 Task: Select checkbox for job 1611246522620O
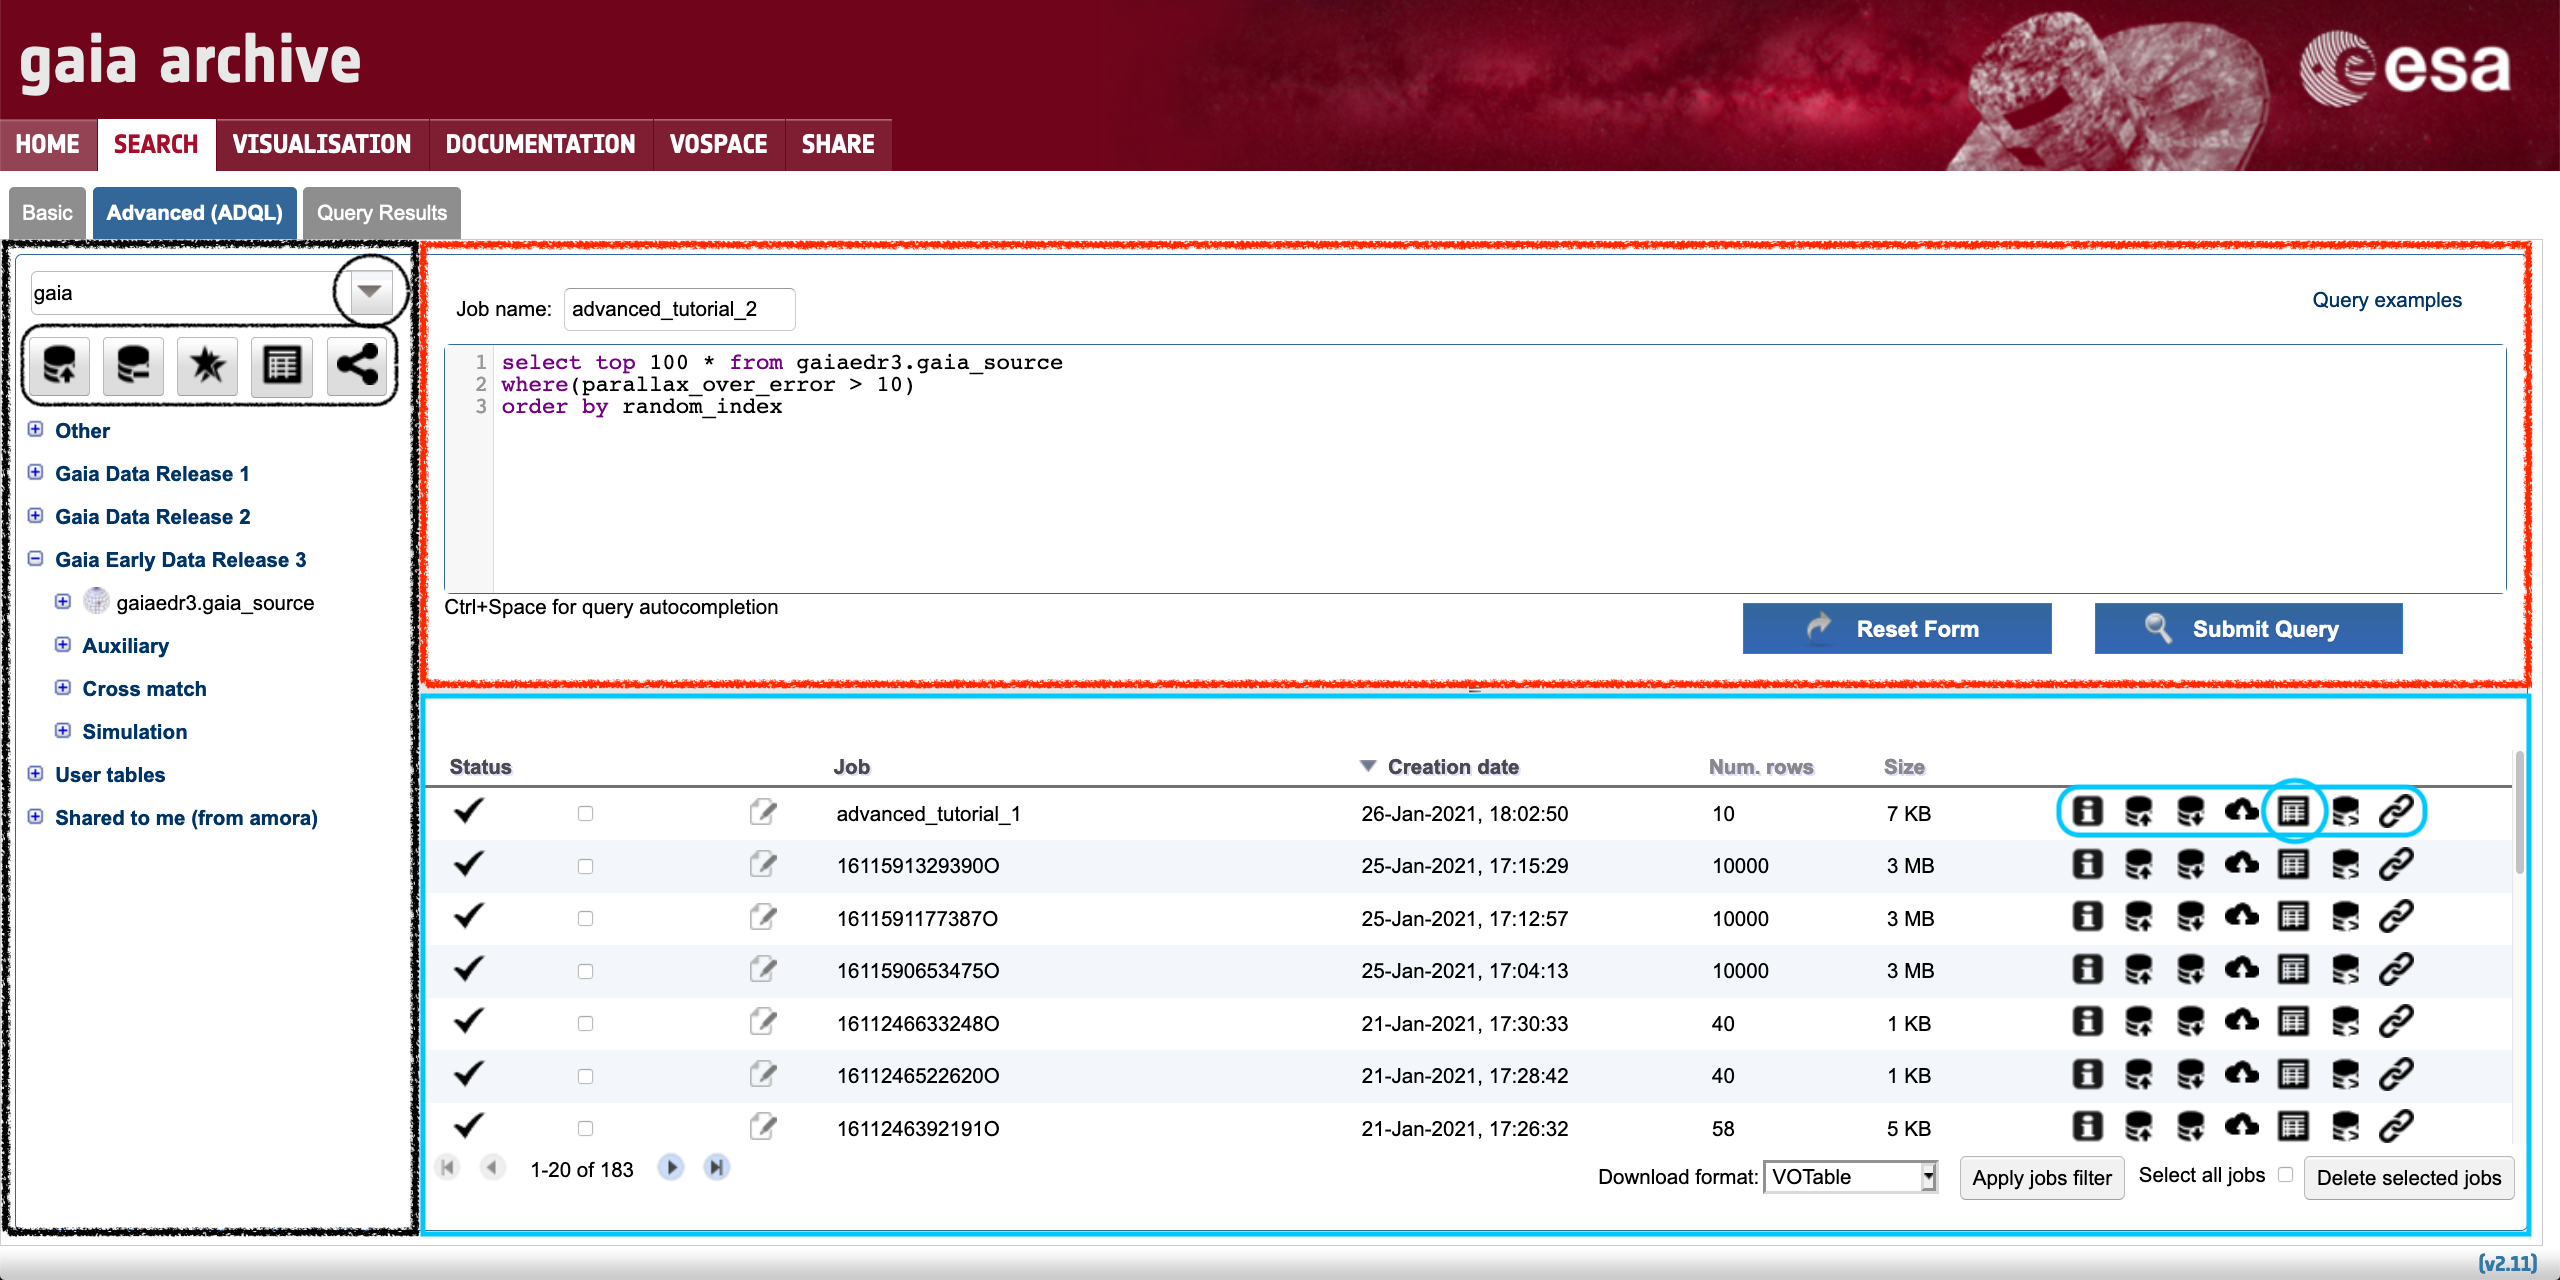(585, 1076)
